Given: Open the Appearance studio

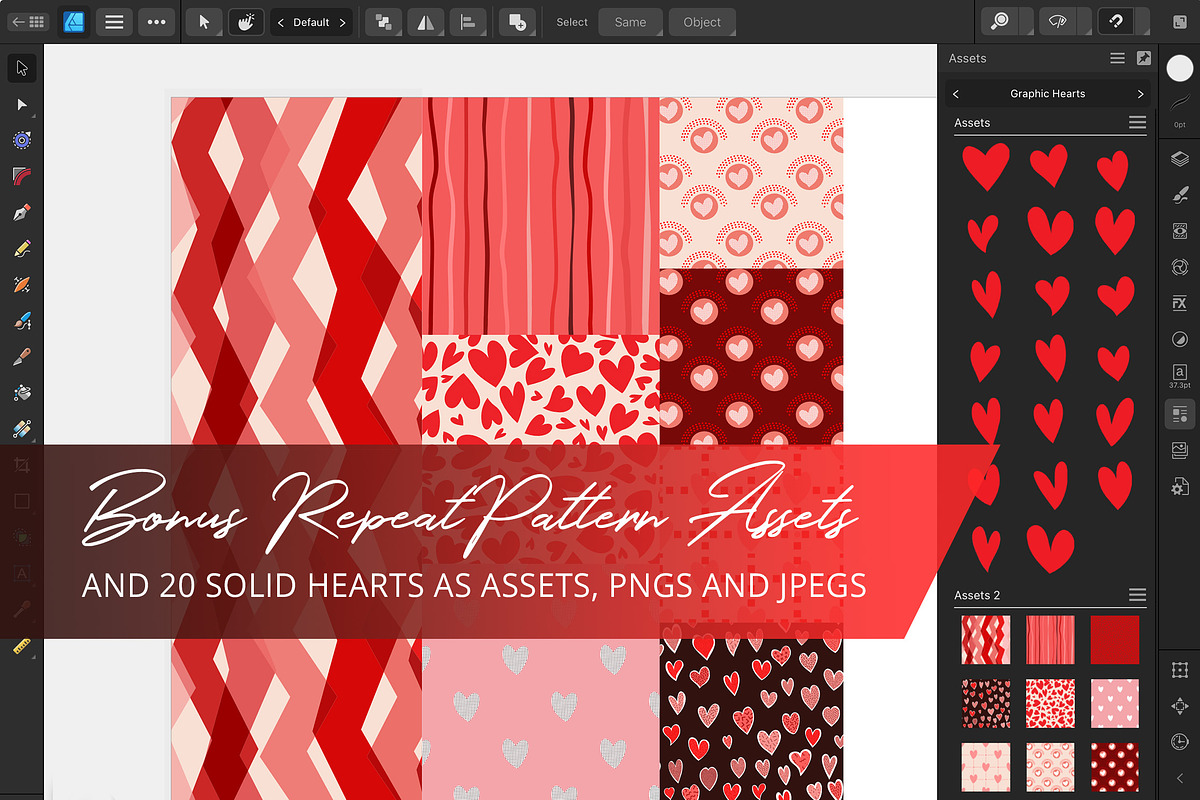Looking at the screenshot, I should point(1180,231).
